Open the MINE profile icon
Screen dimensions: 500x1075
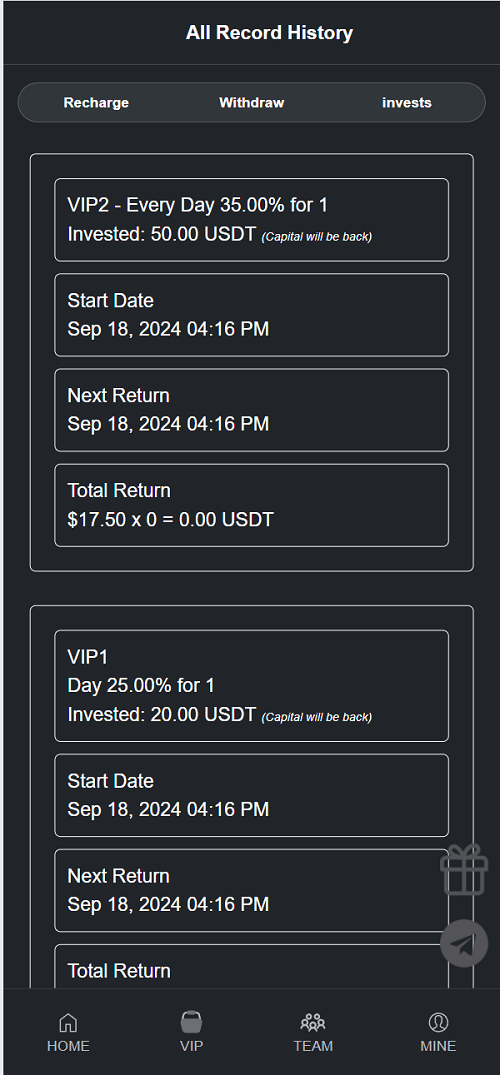[438, 1022]
